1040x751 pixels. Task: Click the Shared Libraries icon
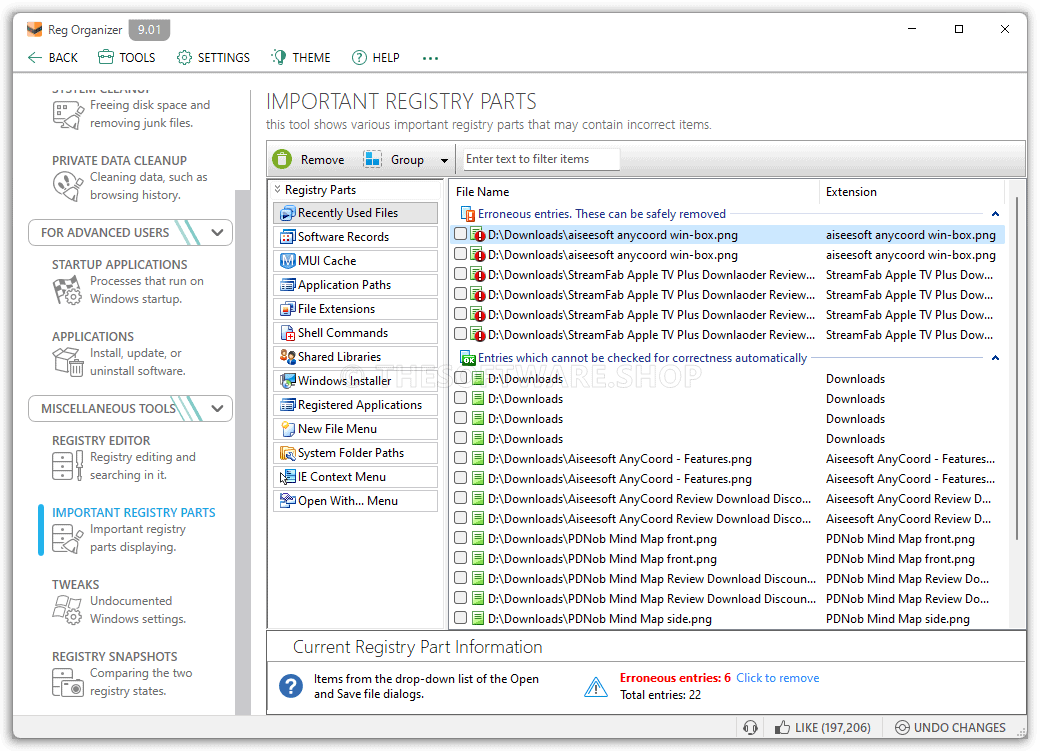(x=287, y=357)
